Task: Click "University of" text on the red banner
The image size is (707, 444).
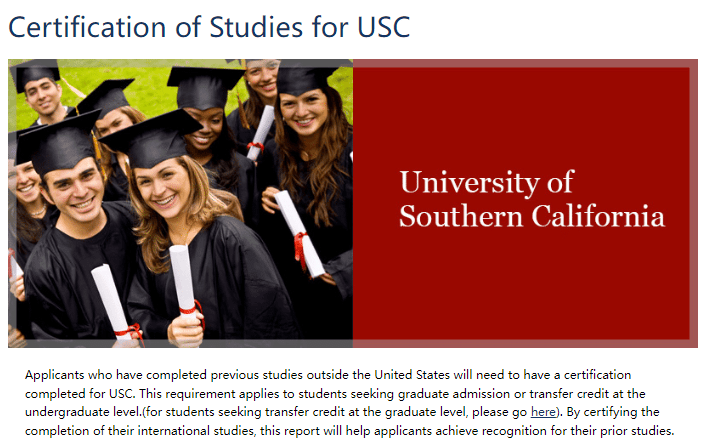Action: (486, 183)
